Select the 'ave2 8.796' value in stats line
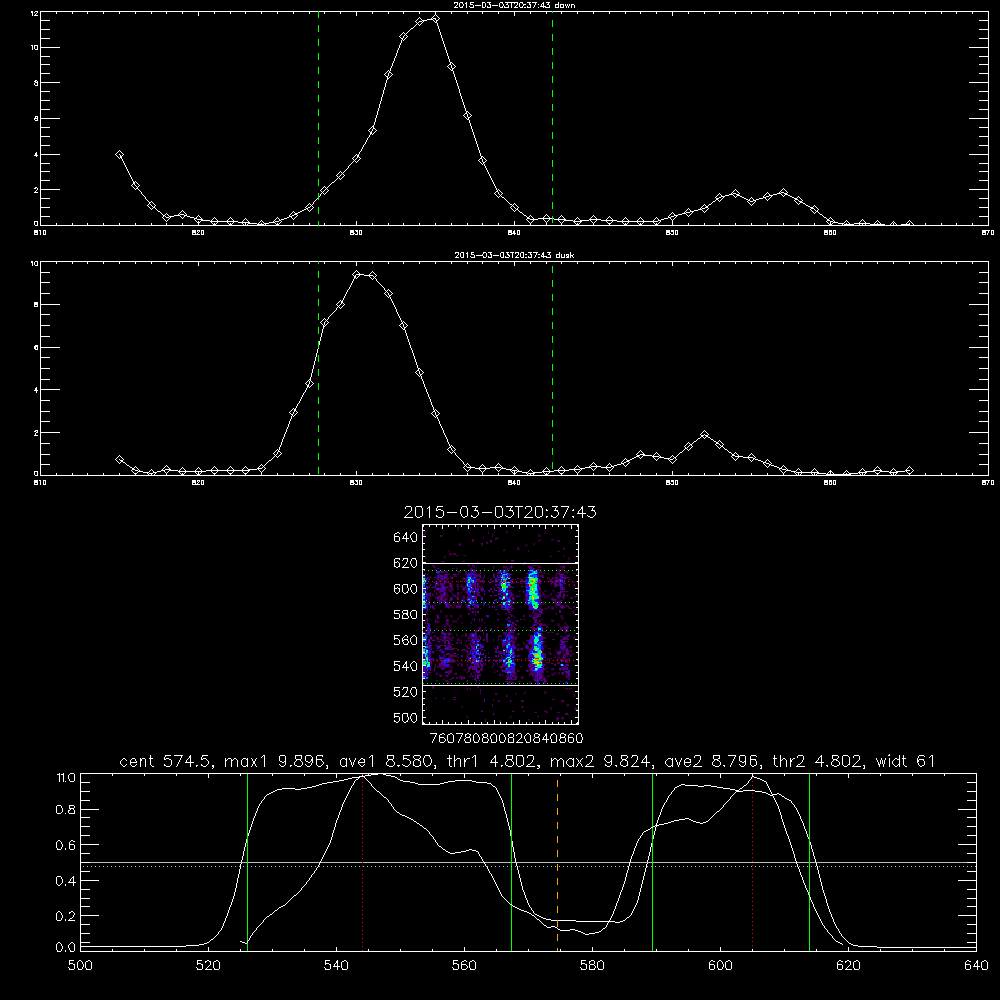The height and width of the screenshot is (1000, 1000). [x=711, y=761]
